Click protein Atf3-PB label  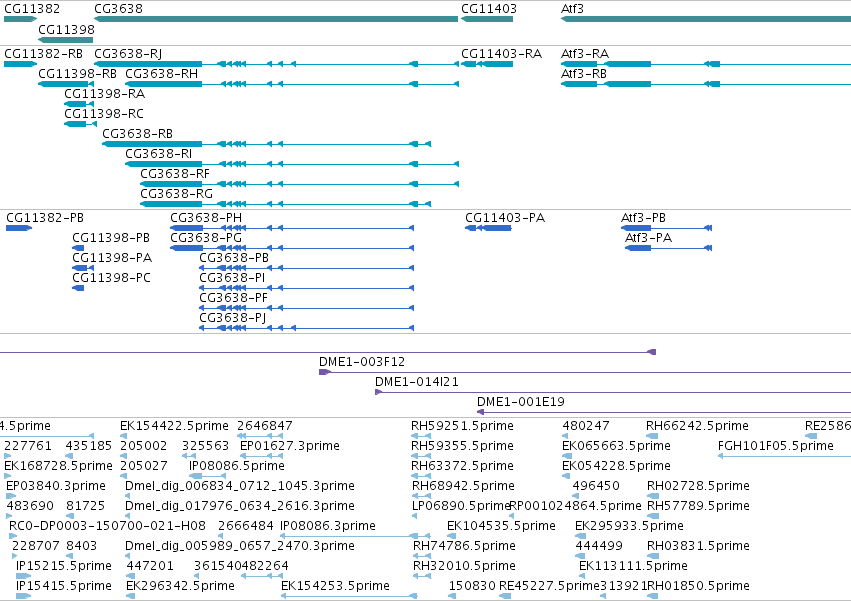(x=643, y=218)
